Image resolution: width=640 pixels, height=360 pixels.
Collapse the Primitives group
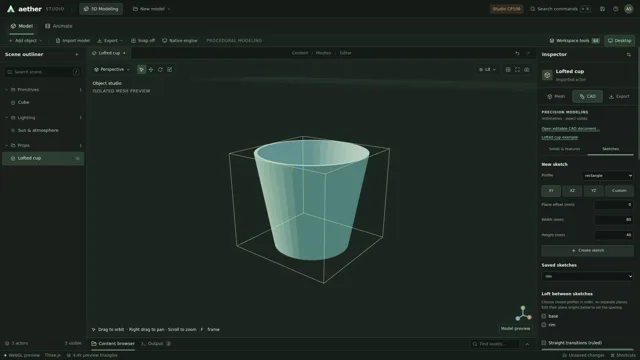tap(7, 90)
